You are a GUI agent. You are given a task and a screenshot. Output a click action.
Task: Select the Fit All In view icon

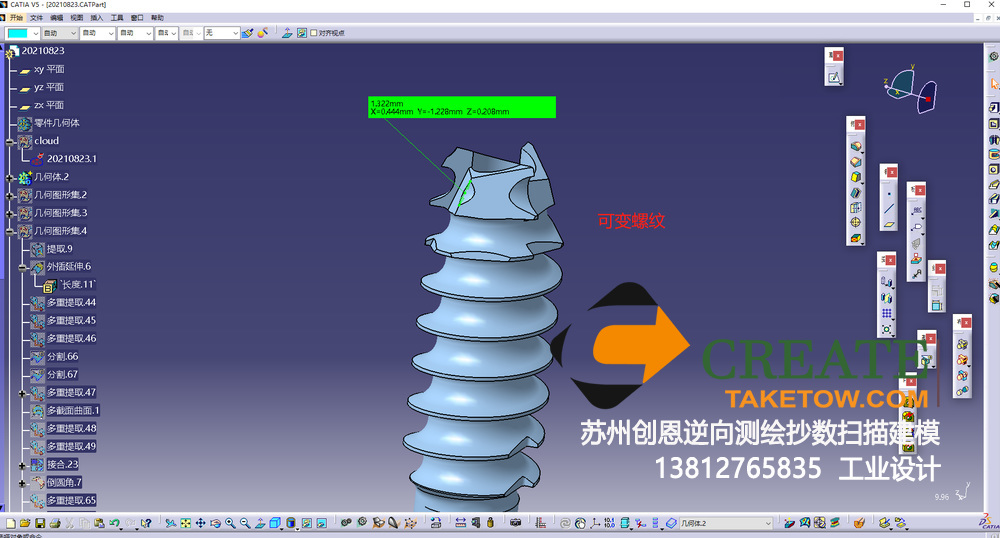[x=186, y=523]
